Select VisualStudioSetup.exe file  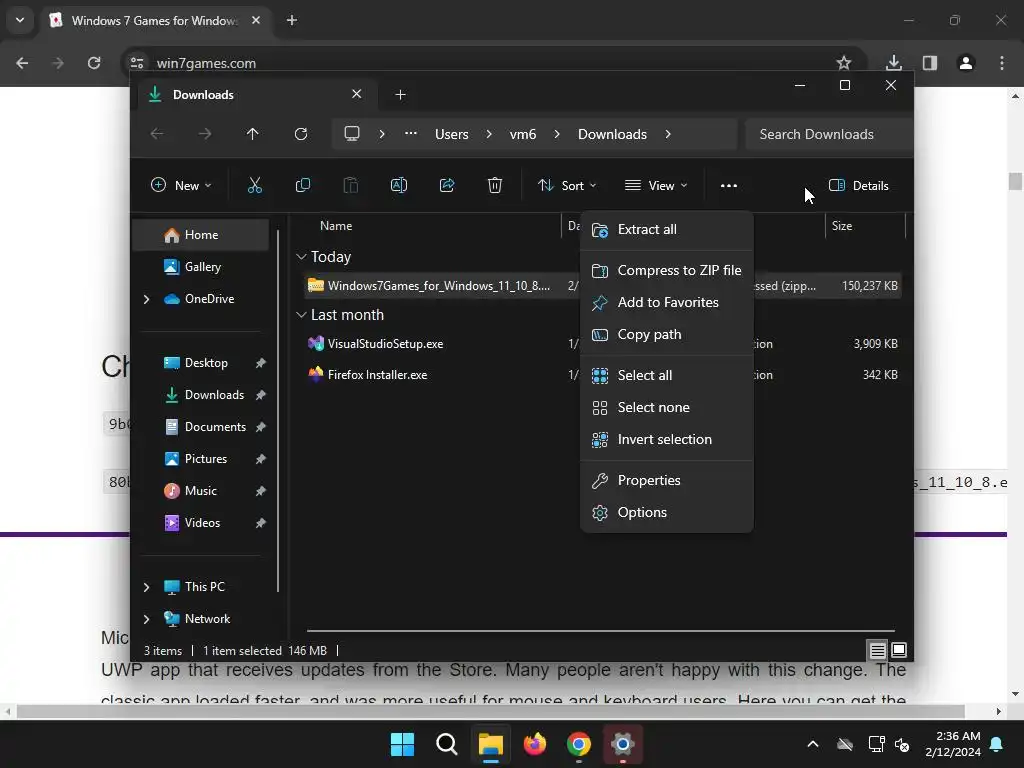pos(385,344)
